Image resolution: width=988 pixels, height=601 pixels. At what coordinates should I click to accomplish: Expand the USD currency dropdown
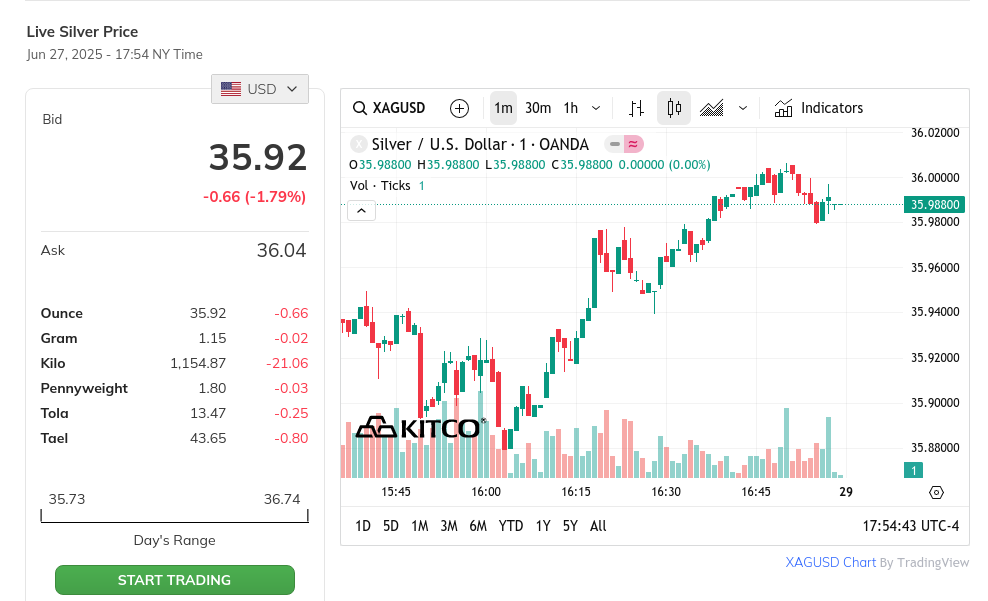click(260, 89)
